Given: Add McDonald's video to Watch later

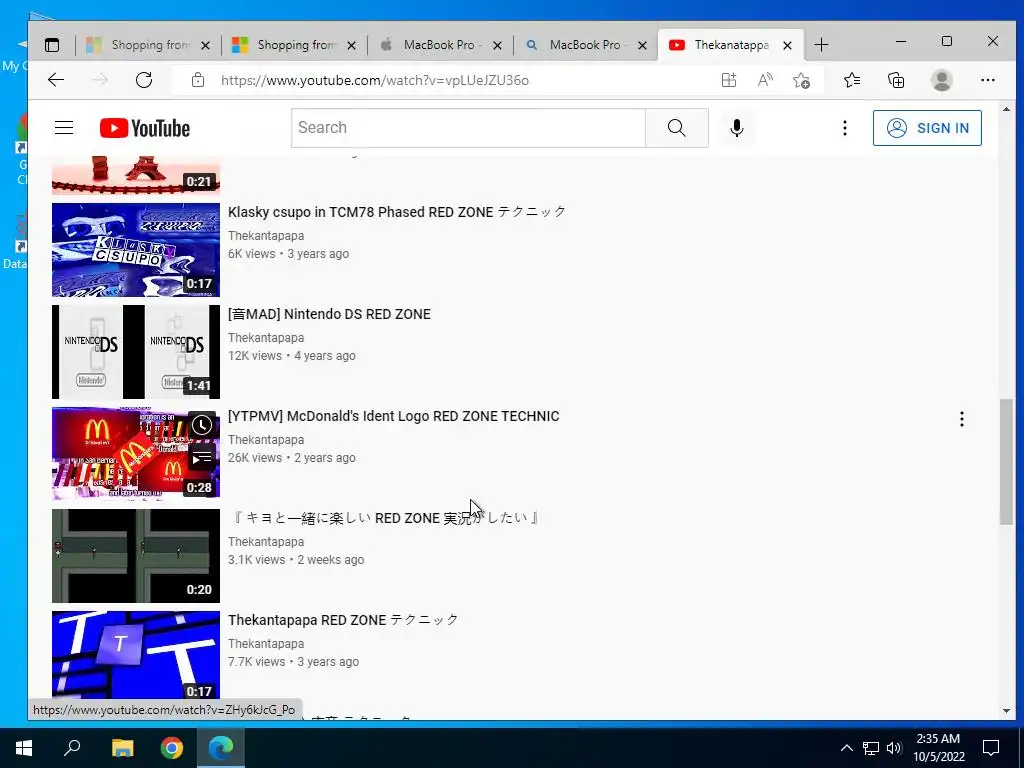Looking at the screenshot, I should [202, 425].
